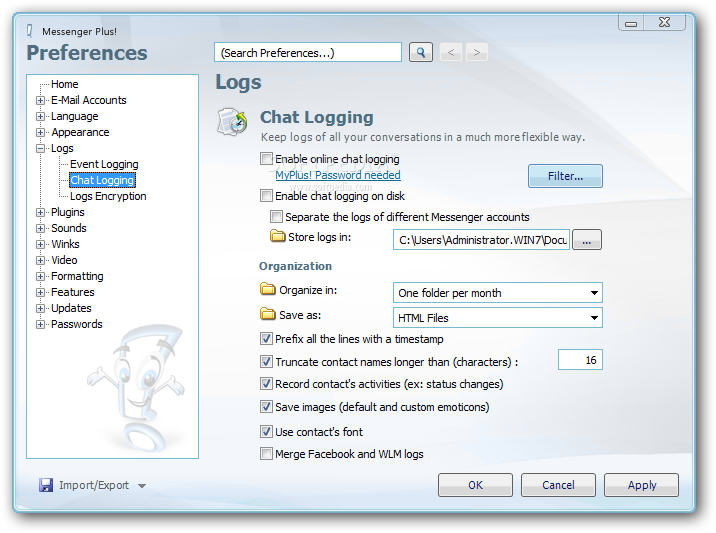Uncheck Record contact's activities
The image size is (716, 533).
pos(266,384)
